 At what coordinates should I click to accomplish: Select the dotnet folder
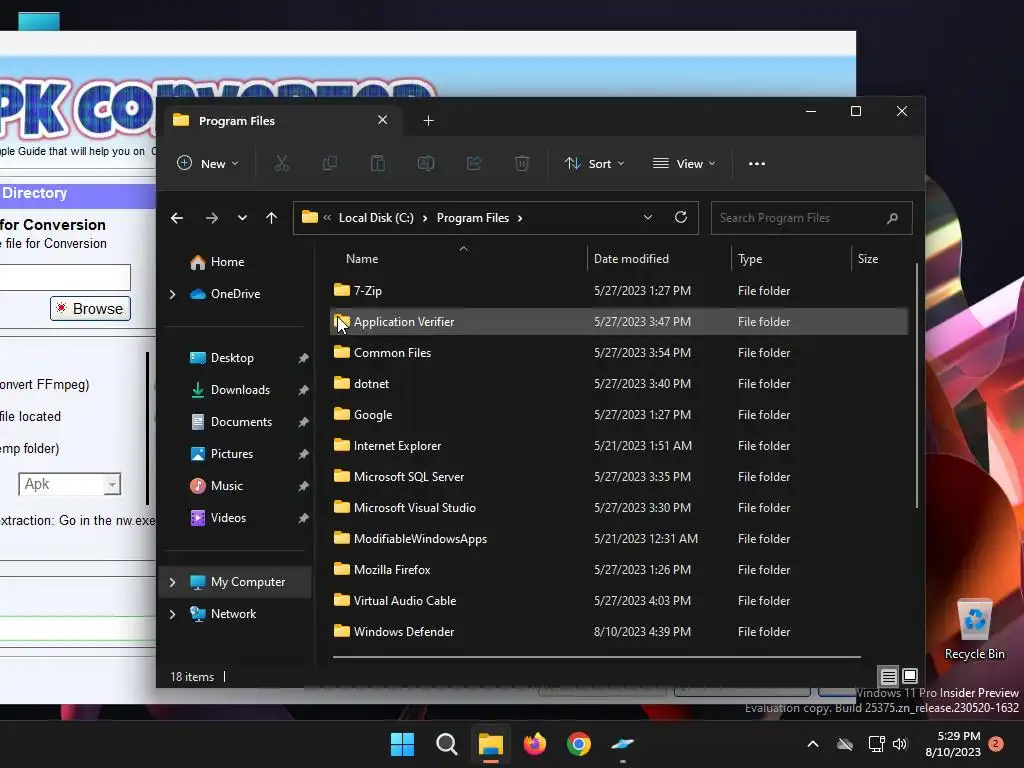click(618, 383)
